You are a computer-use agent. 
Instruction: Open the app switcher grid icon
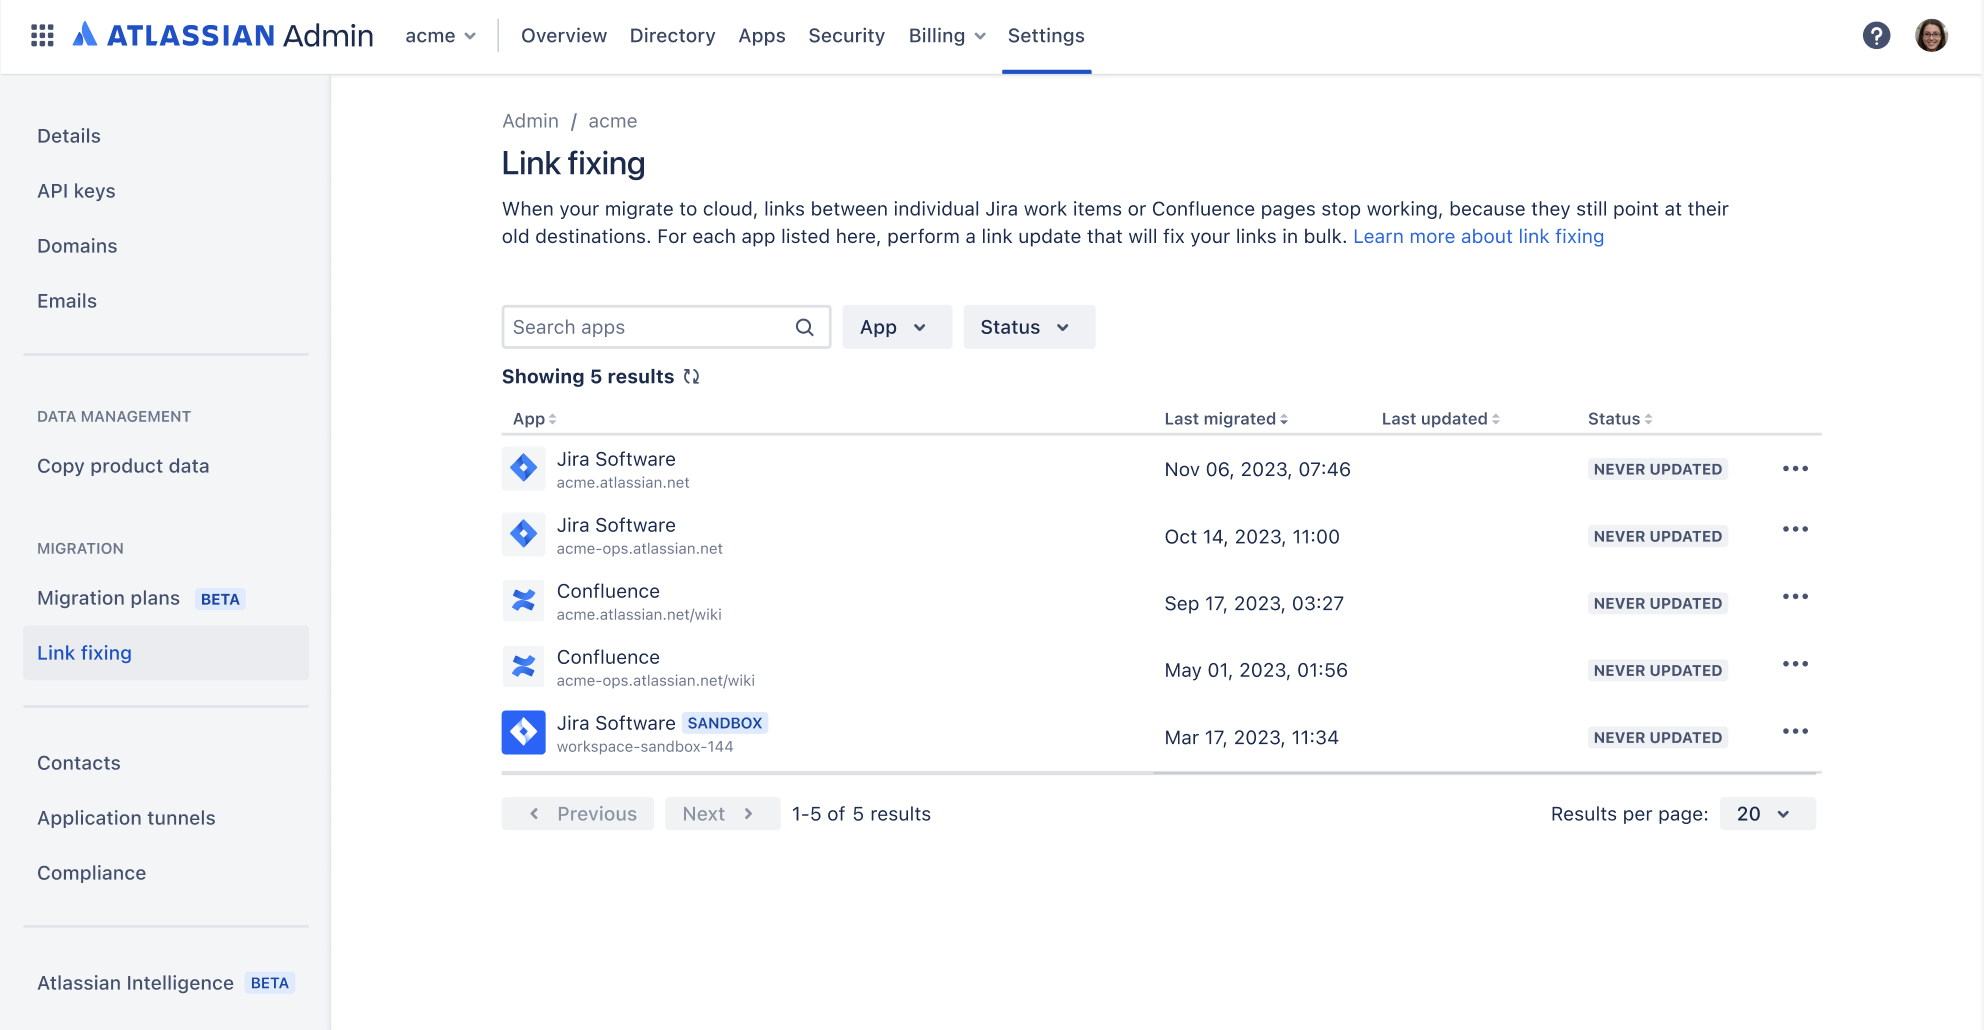(42, 36)
